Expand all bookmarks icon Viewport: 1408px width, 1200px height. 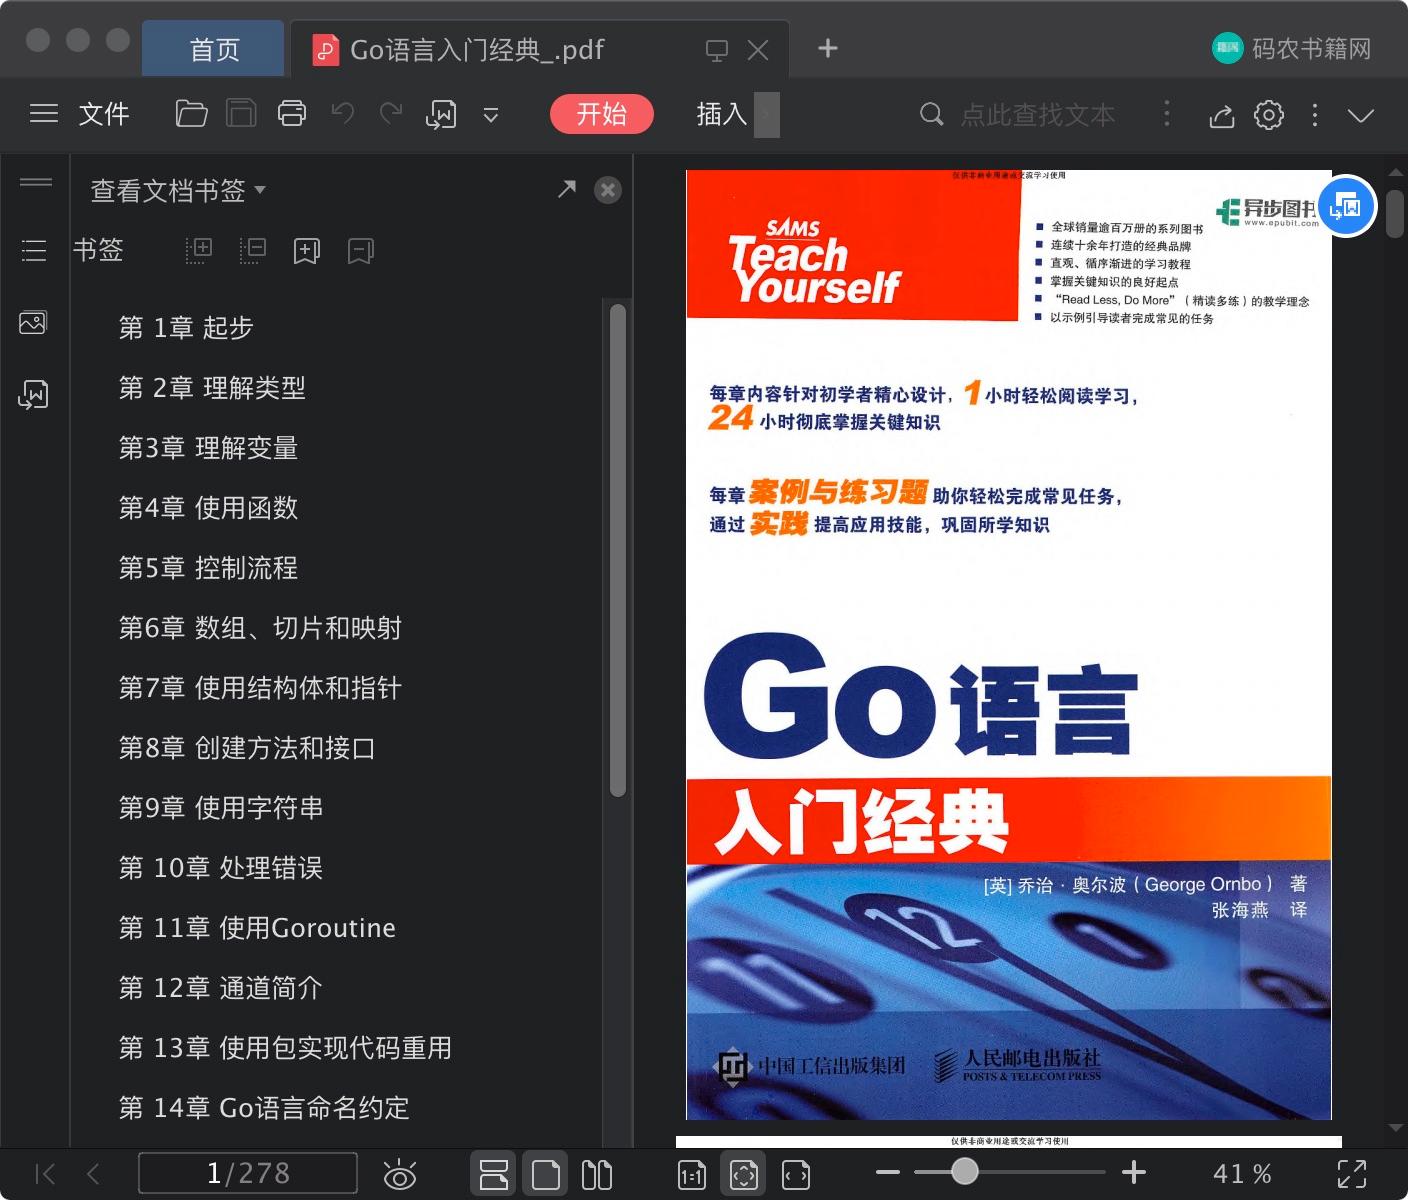199,250
